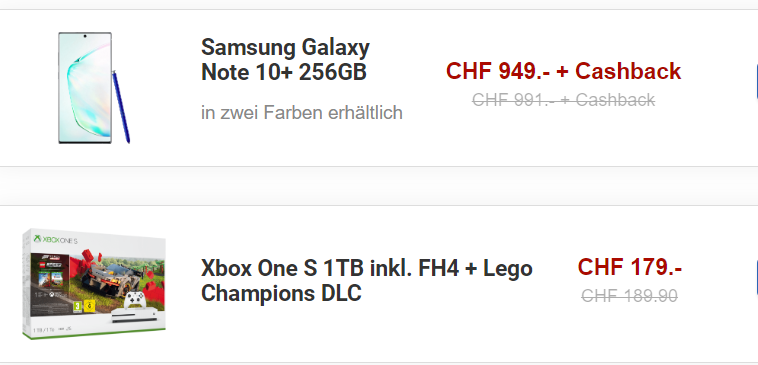Click the crossed-out CHF 189.90 old price
The height and width of the screenshot is (365, 758).
click(x=629, y=295)
